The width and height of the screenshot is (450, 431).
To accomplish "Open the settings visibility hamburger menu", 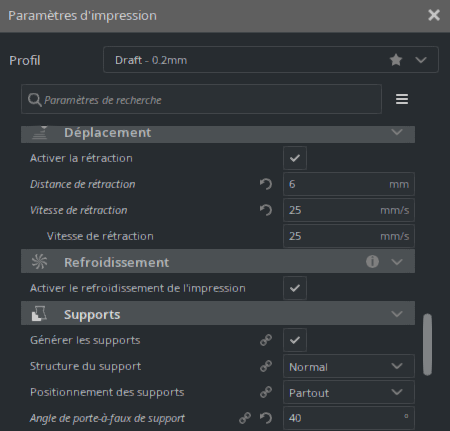I will tap(402, 99).
